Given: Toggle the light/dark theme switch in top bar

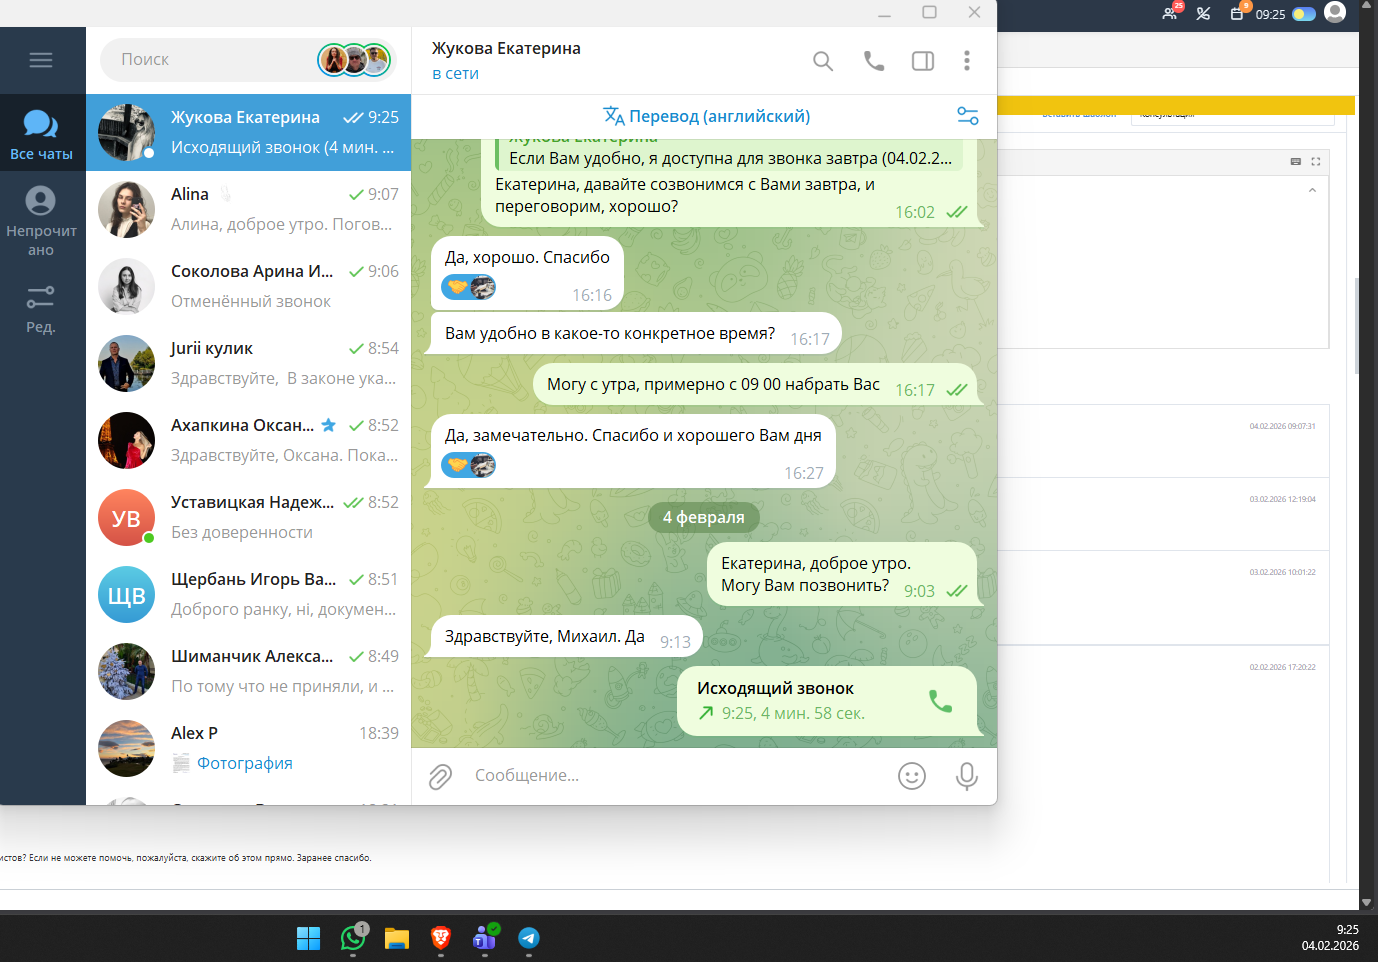Looking at the screenshot, I should point(1304,14).
